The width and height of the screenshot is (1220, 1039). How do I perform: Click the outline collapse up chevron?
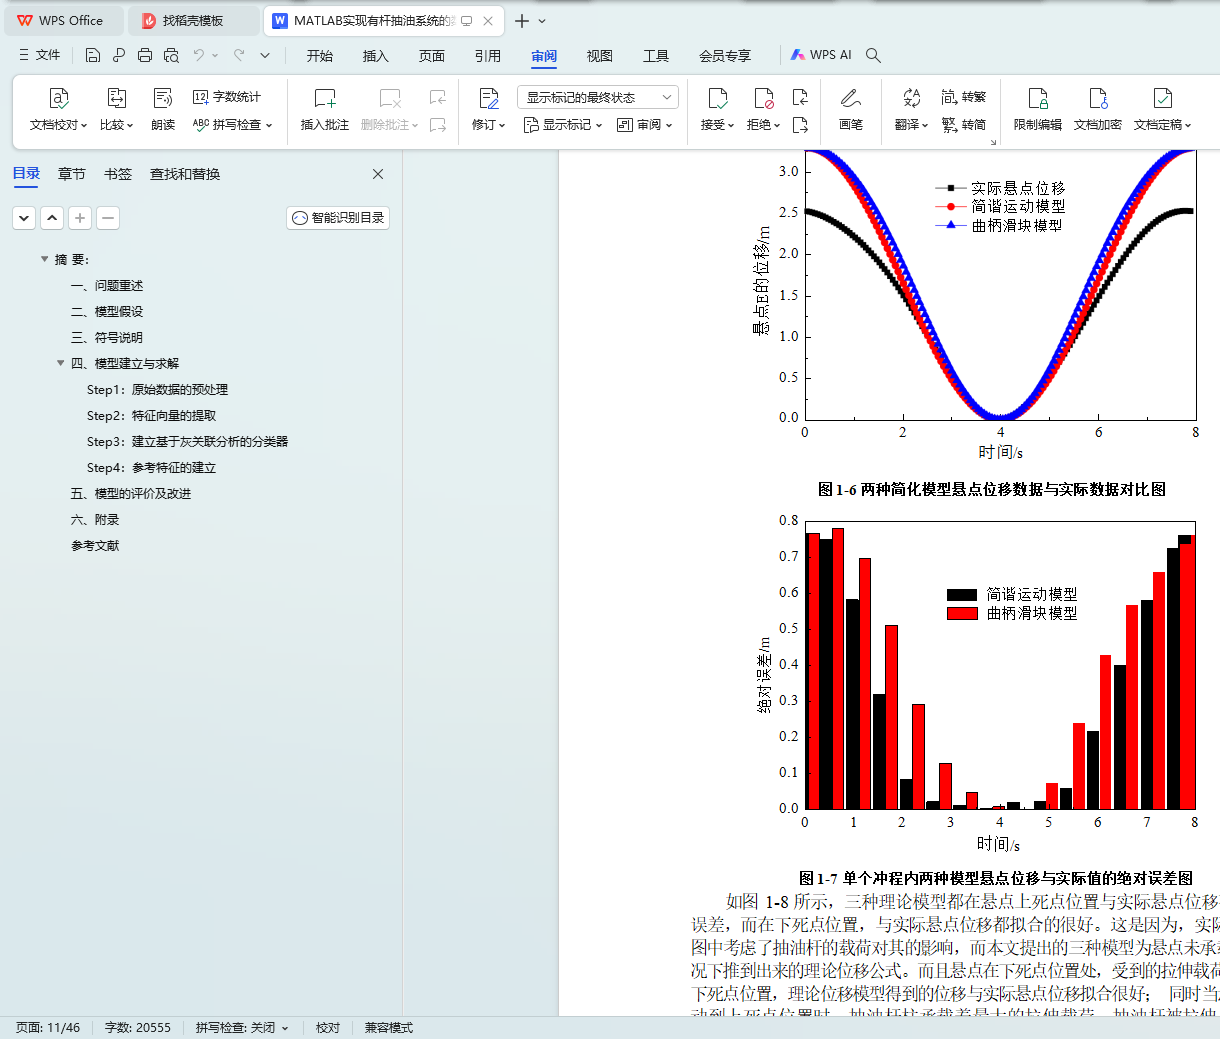(52, 217)
